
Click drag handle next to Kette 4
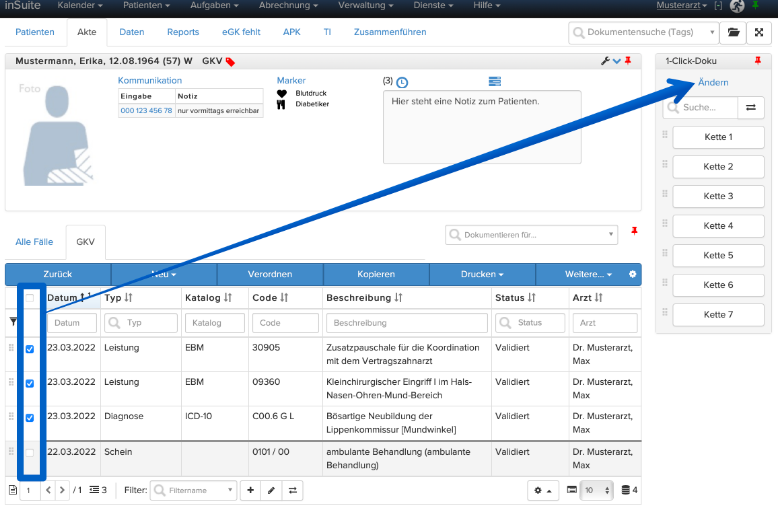(x=665, y=223)
